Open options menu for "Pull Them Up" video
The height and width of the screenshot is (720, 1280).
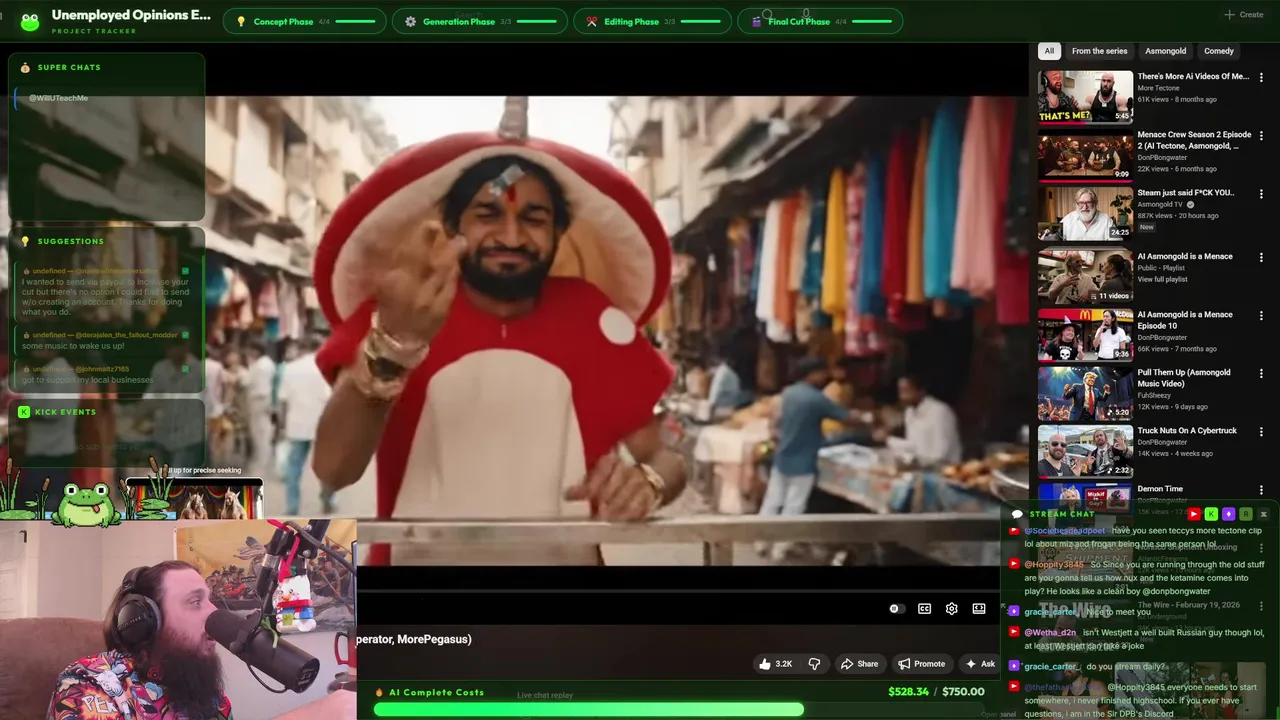point(1261,373)
